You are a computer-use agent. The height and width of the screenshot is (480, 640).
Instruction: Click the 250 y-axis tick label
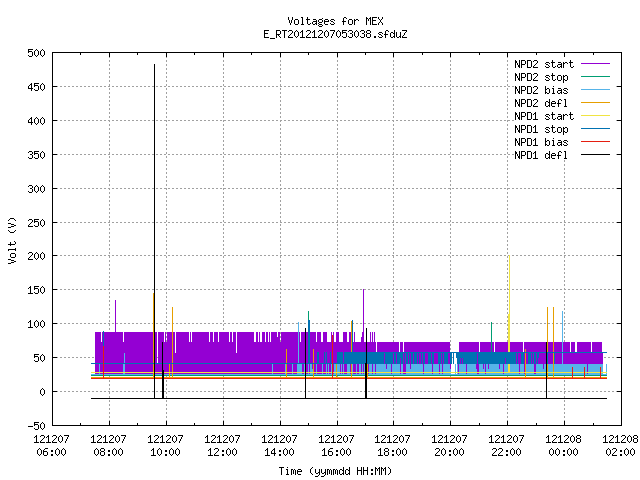click(36, 223)
